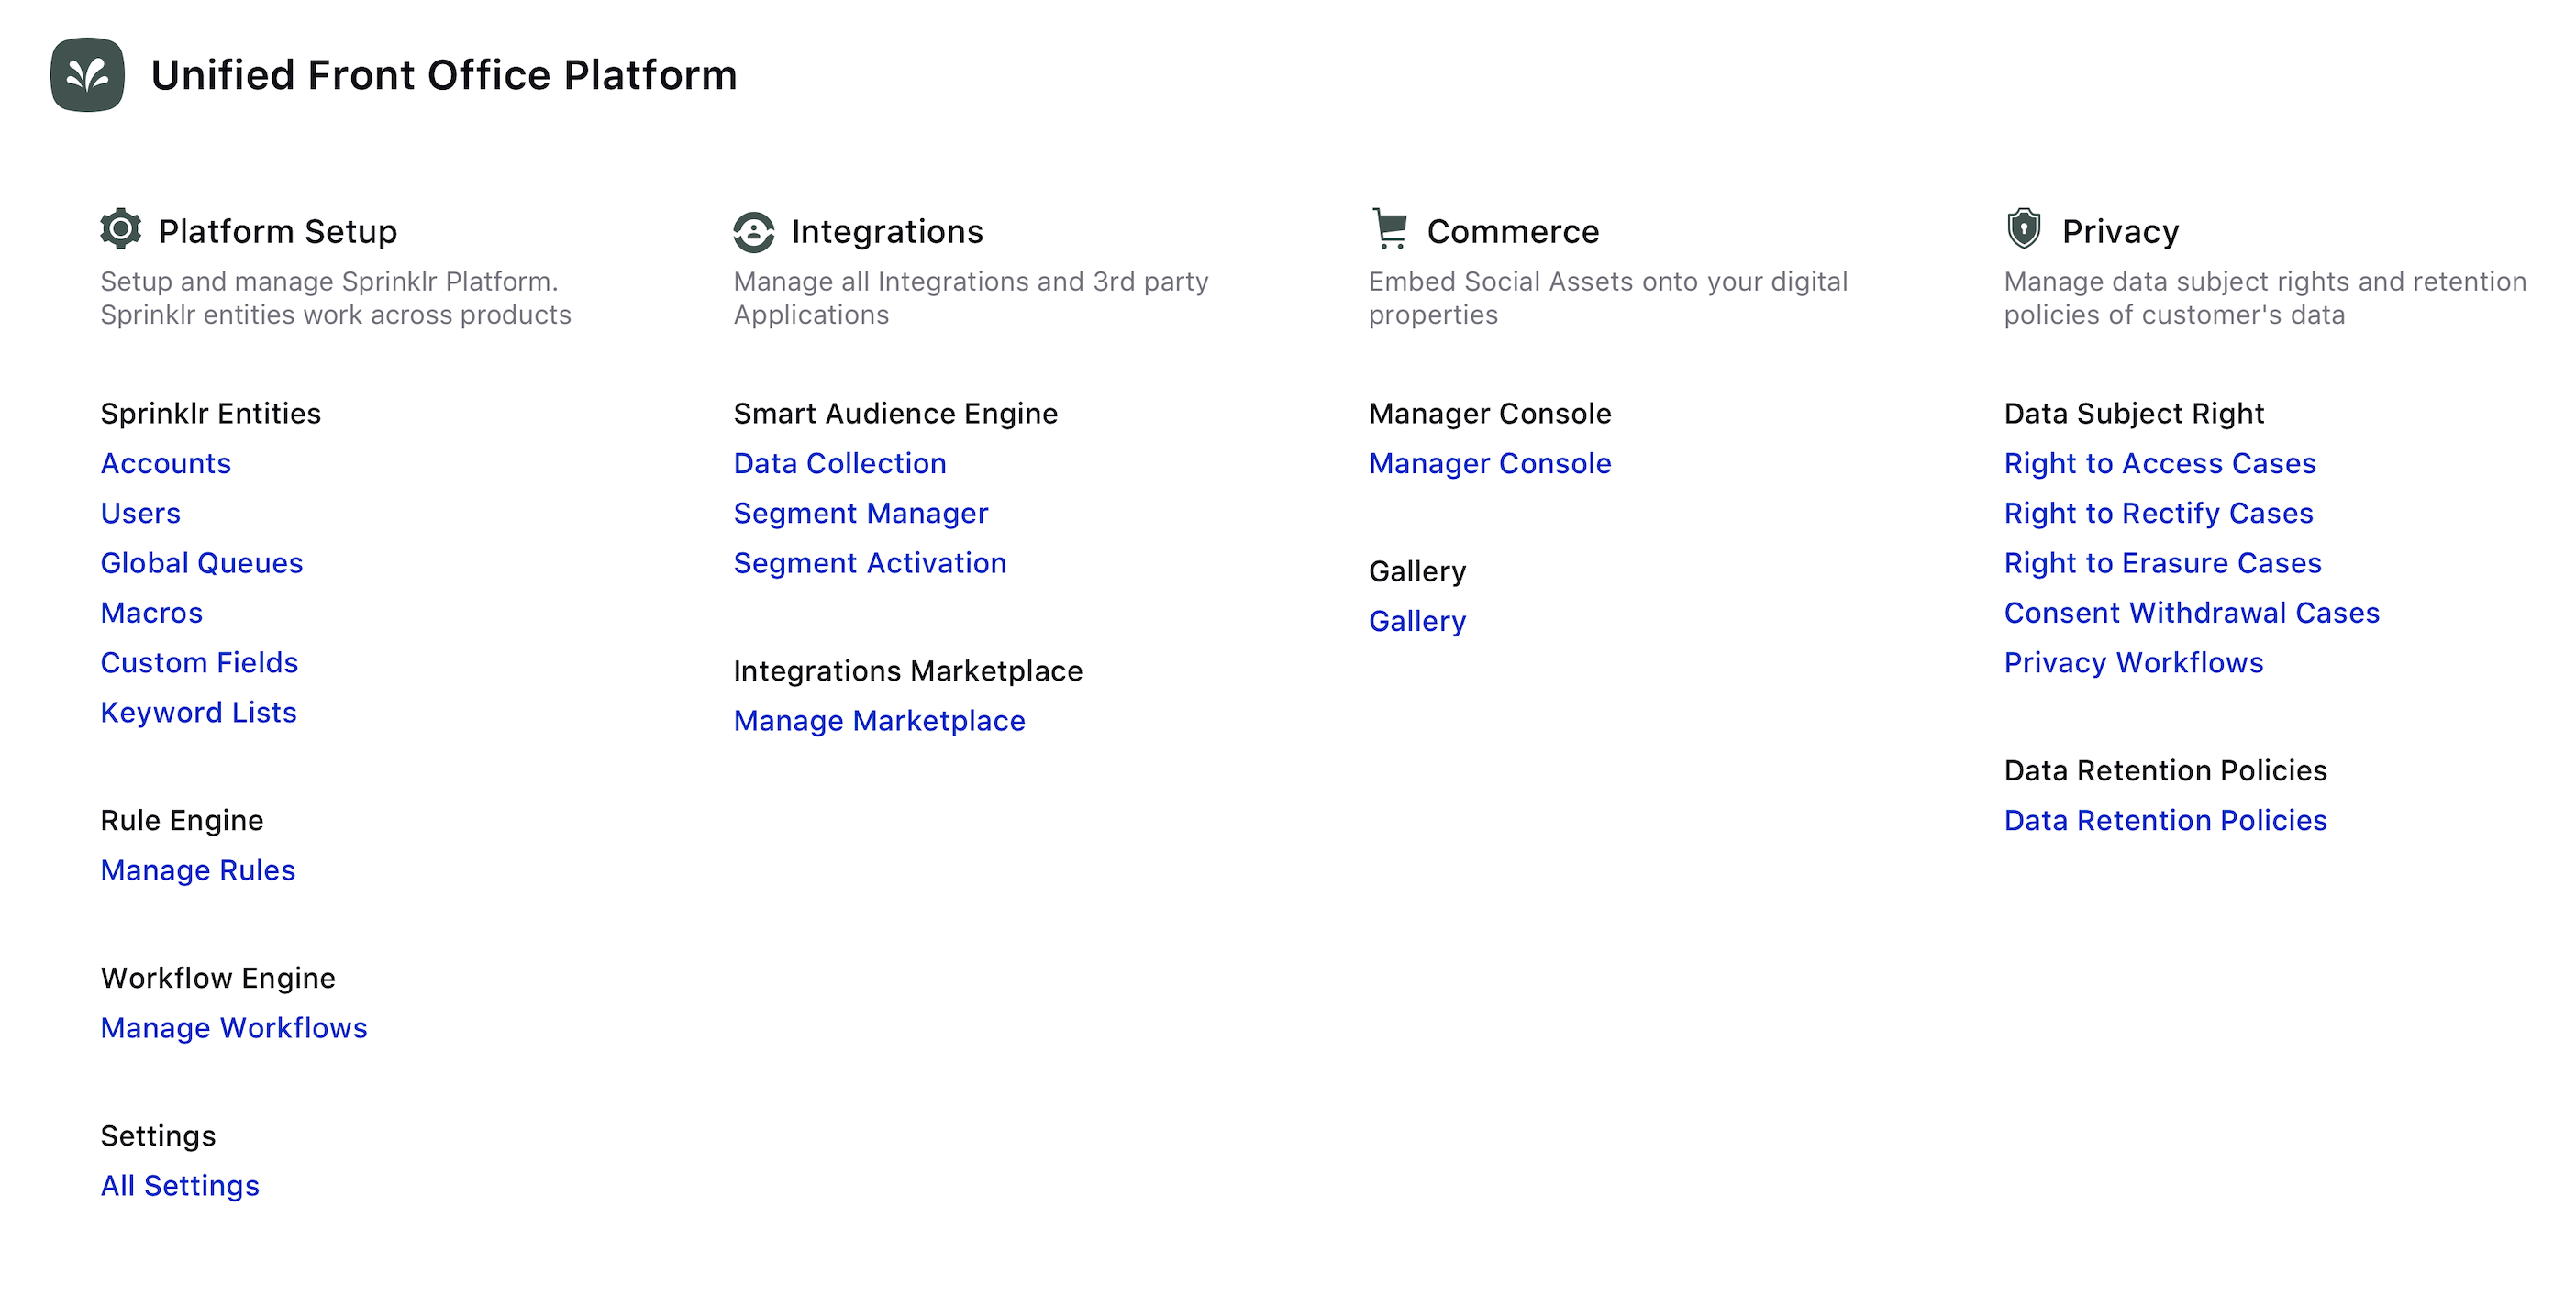Screen dimensions: 2576x1295
Task: Open Right to Erasure Cases
Action: (x=2163, y=563)
